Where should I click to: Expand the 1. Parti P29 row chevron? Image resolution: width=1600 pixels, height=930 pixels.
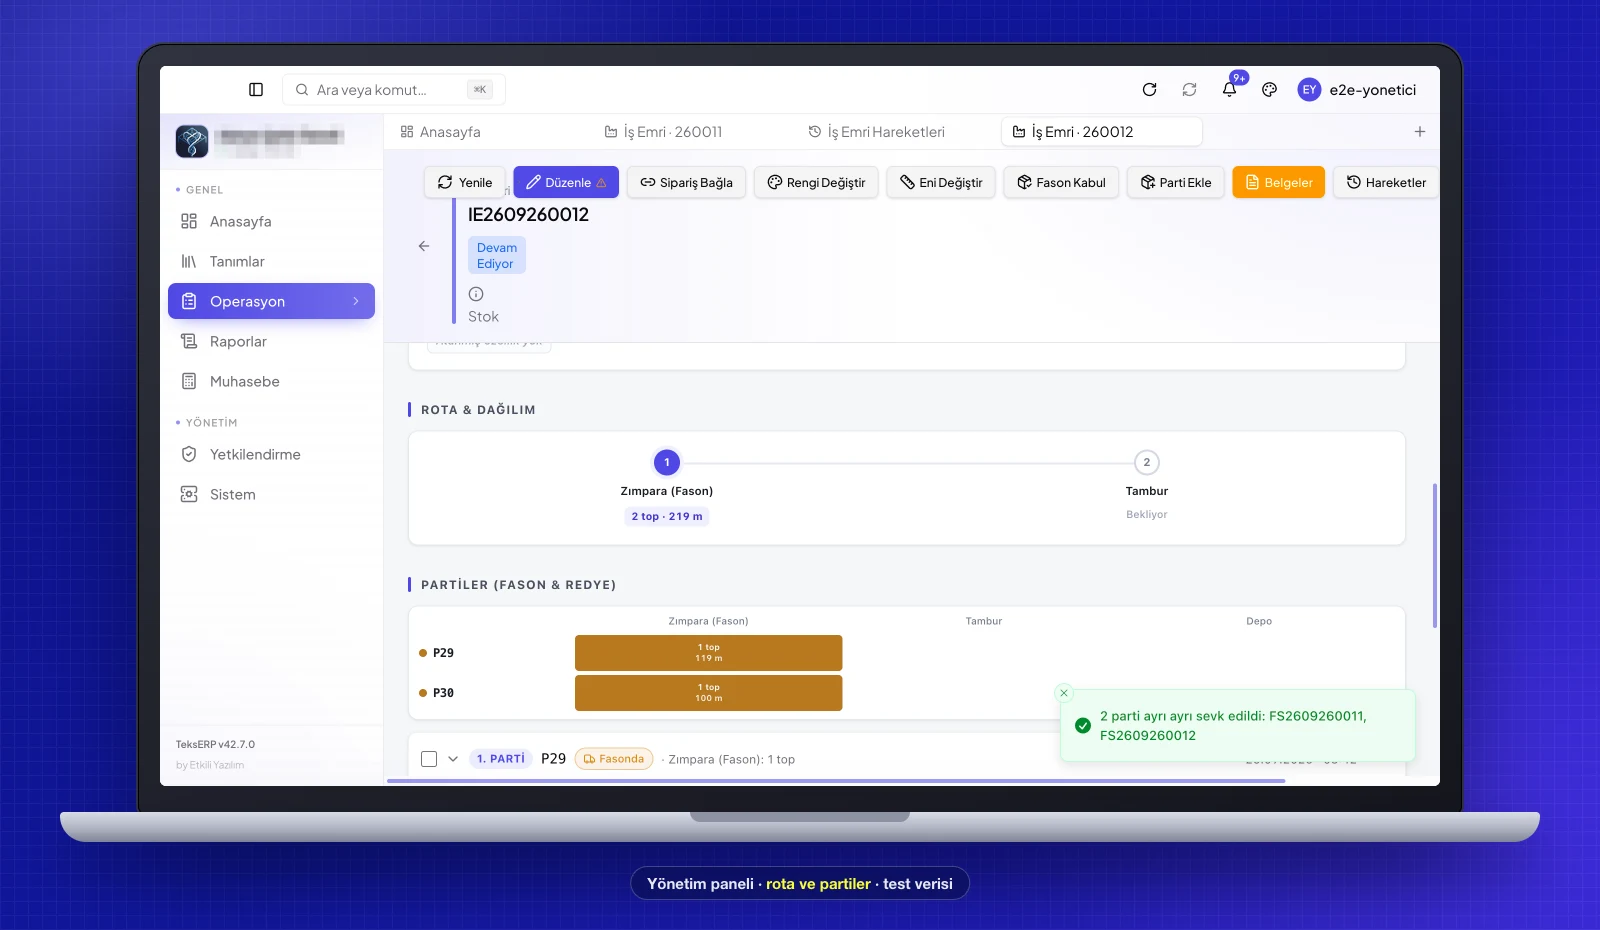[453, 759]
